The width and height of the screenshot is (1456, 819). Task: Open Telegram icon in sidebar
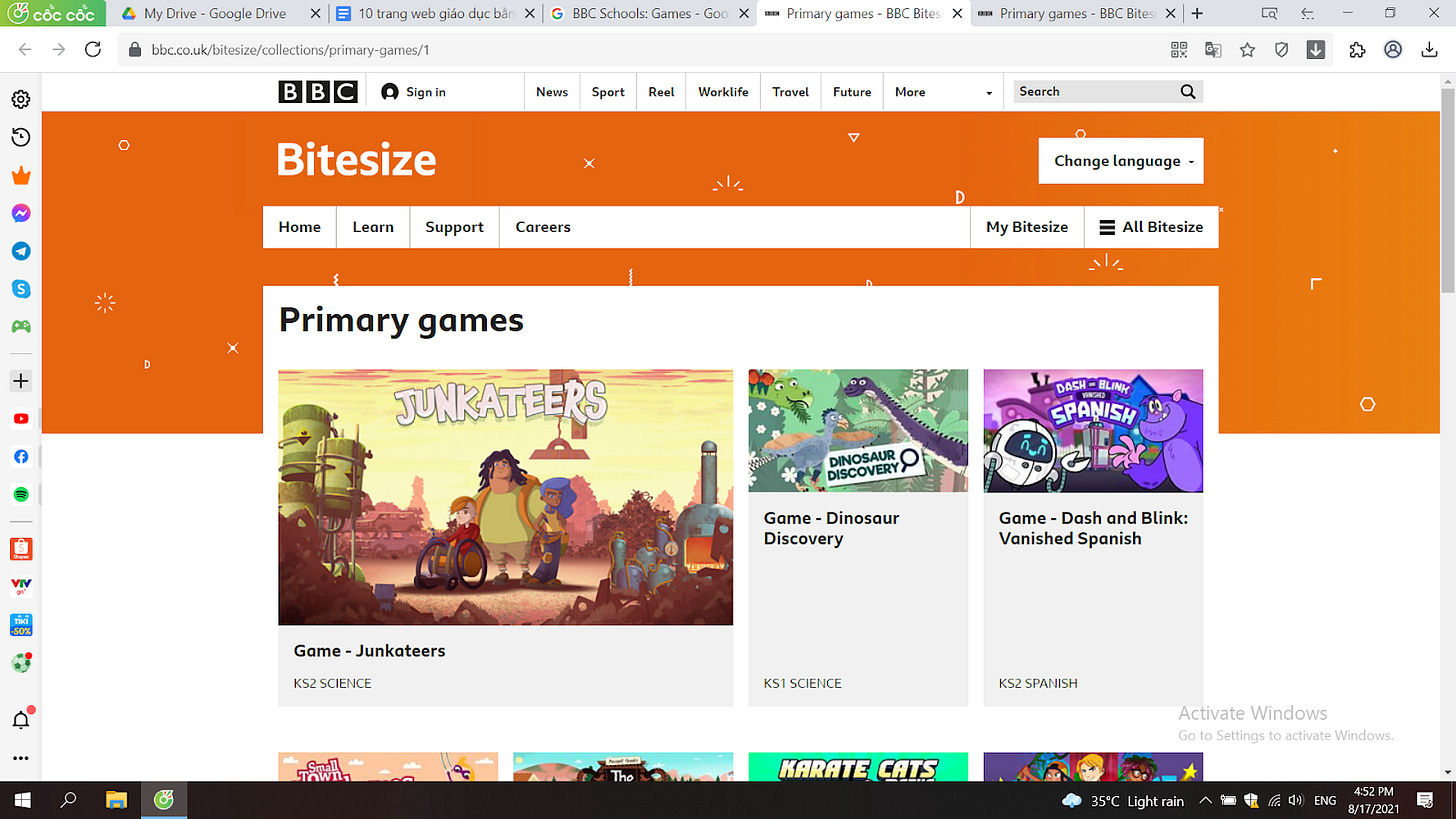point(21,251)
